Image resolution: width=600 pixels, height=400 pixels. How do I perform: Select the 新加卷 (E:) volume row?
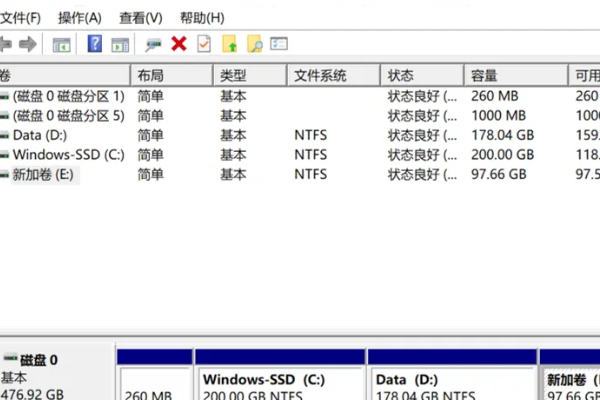pyautogui.click(x=43, y=174)
